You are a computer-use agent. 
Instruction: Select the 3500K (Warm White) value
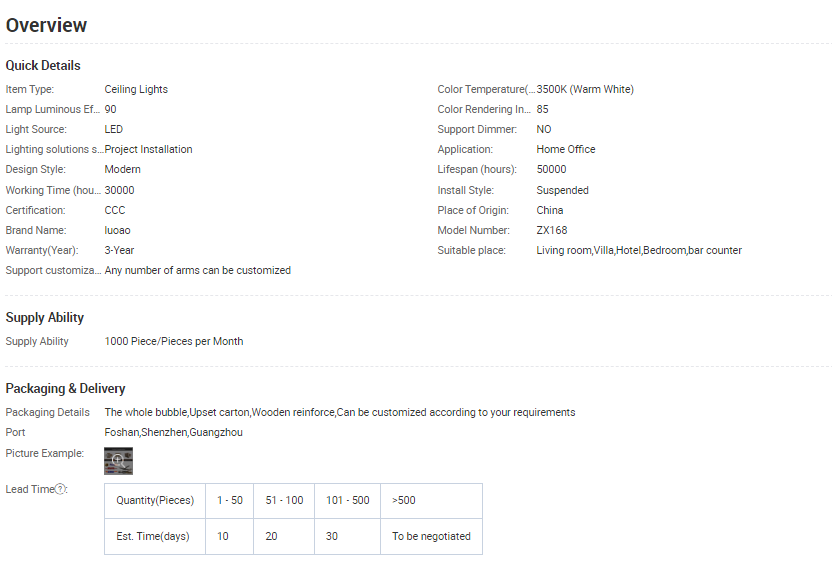click(585, 89)
